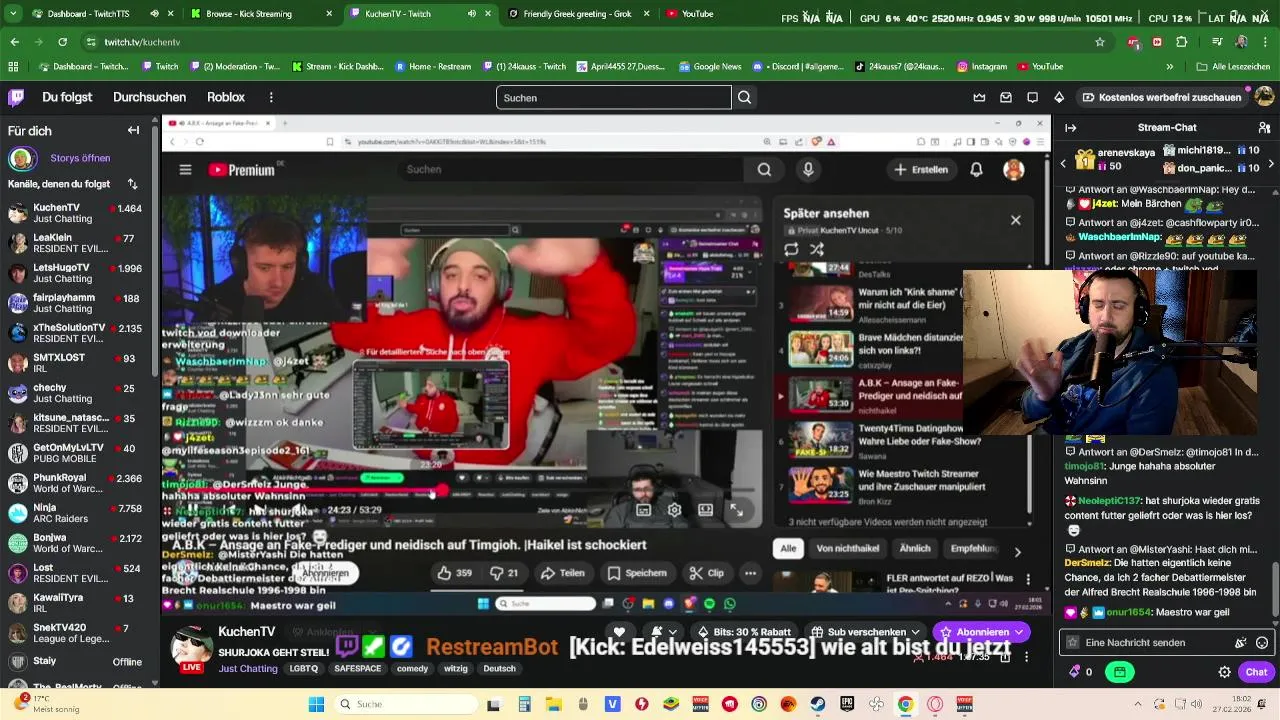
Task: Click the Twitch Suchen search field
Action: 614,97
